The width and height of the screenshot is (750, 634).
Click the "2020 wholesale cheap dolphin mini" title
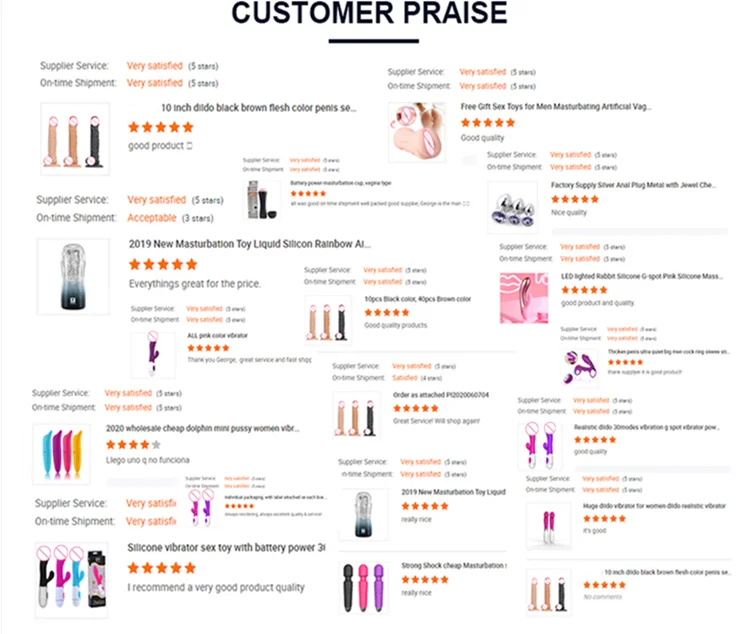[x=202, y=428]
